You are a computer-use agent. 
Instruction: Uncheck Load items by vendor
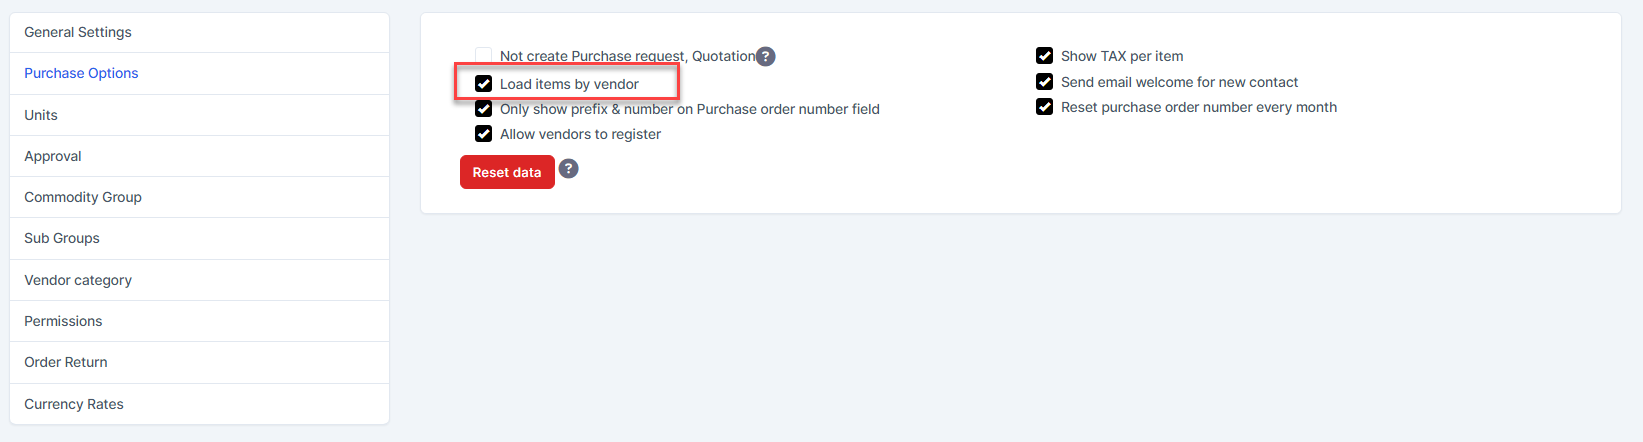tap(484, 84)
